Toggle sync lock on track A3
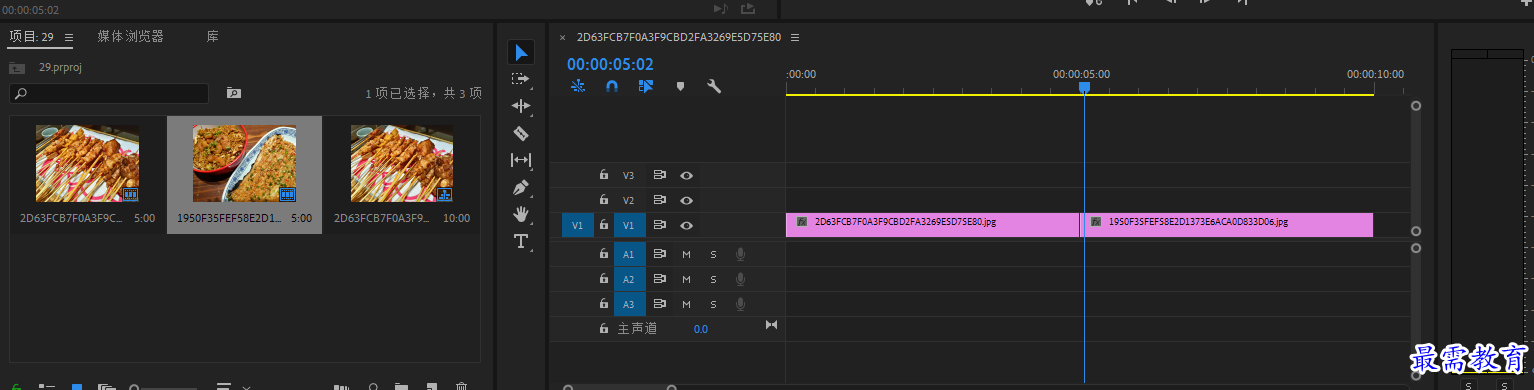Viewport: 1534px width, 390px height. (660, 304)
